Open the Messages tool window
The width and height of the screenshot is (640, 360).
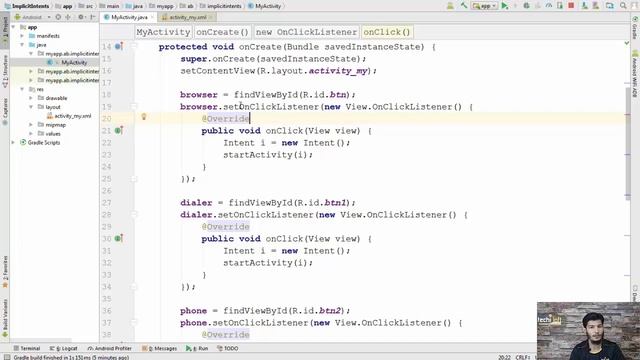159,348
